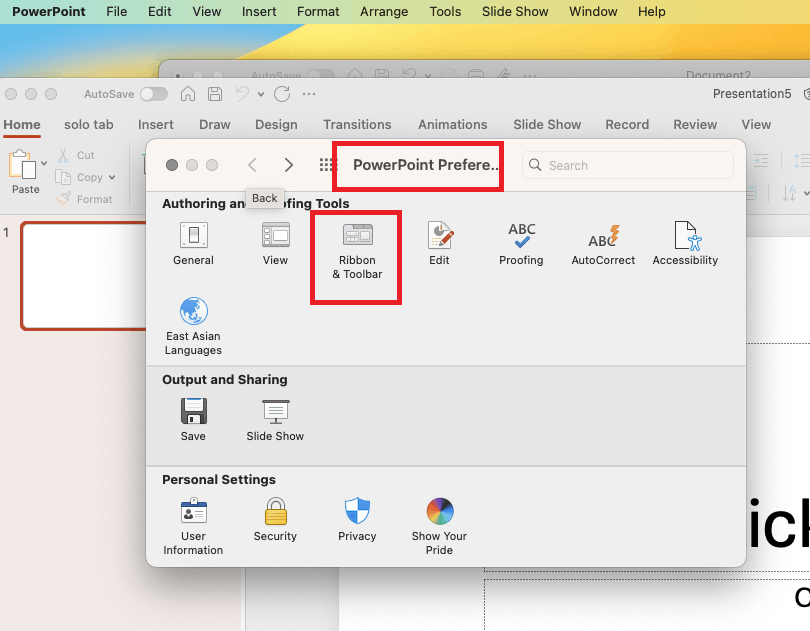810x631 pixels.
Task: Switch to the Record ribbon tab
Action: pos(627,125)
